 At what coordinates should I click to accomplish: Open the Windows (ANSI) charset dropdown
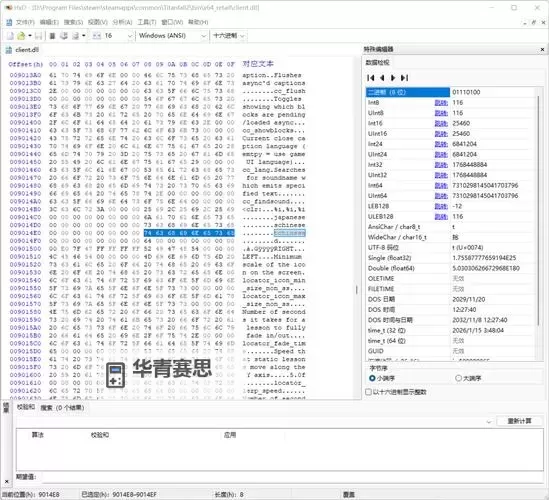pos(203,36)
